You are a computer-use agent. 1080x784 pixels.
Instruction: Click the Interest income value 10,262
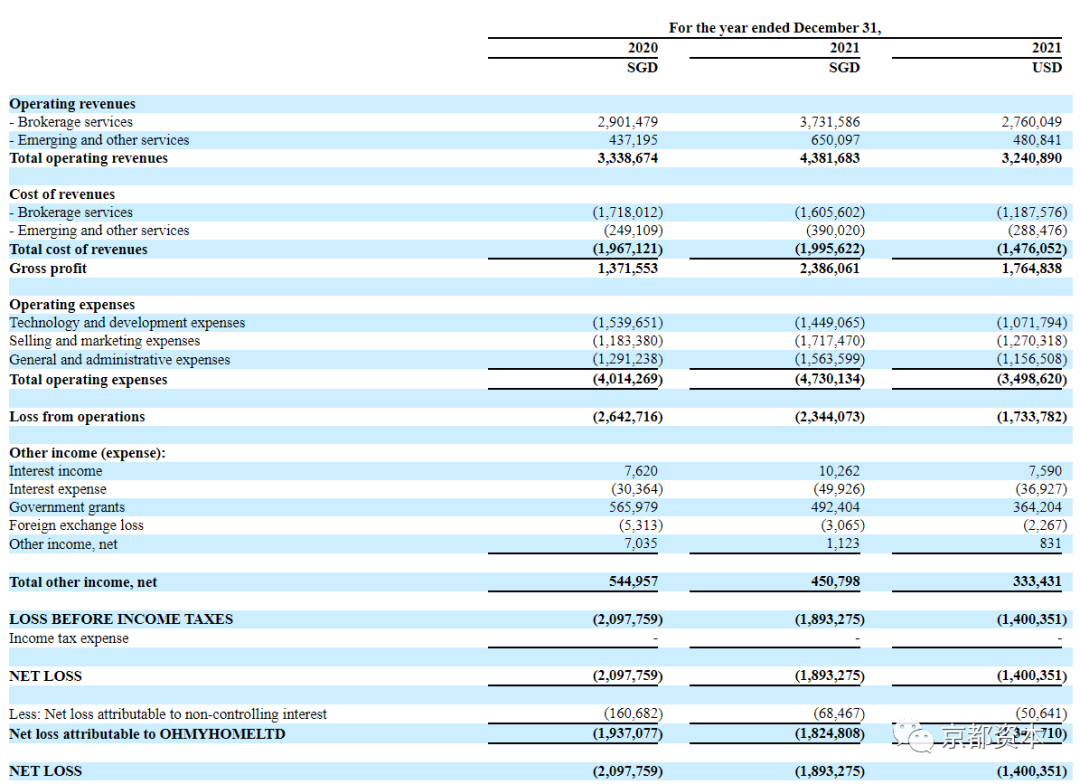(839, 471)
